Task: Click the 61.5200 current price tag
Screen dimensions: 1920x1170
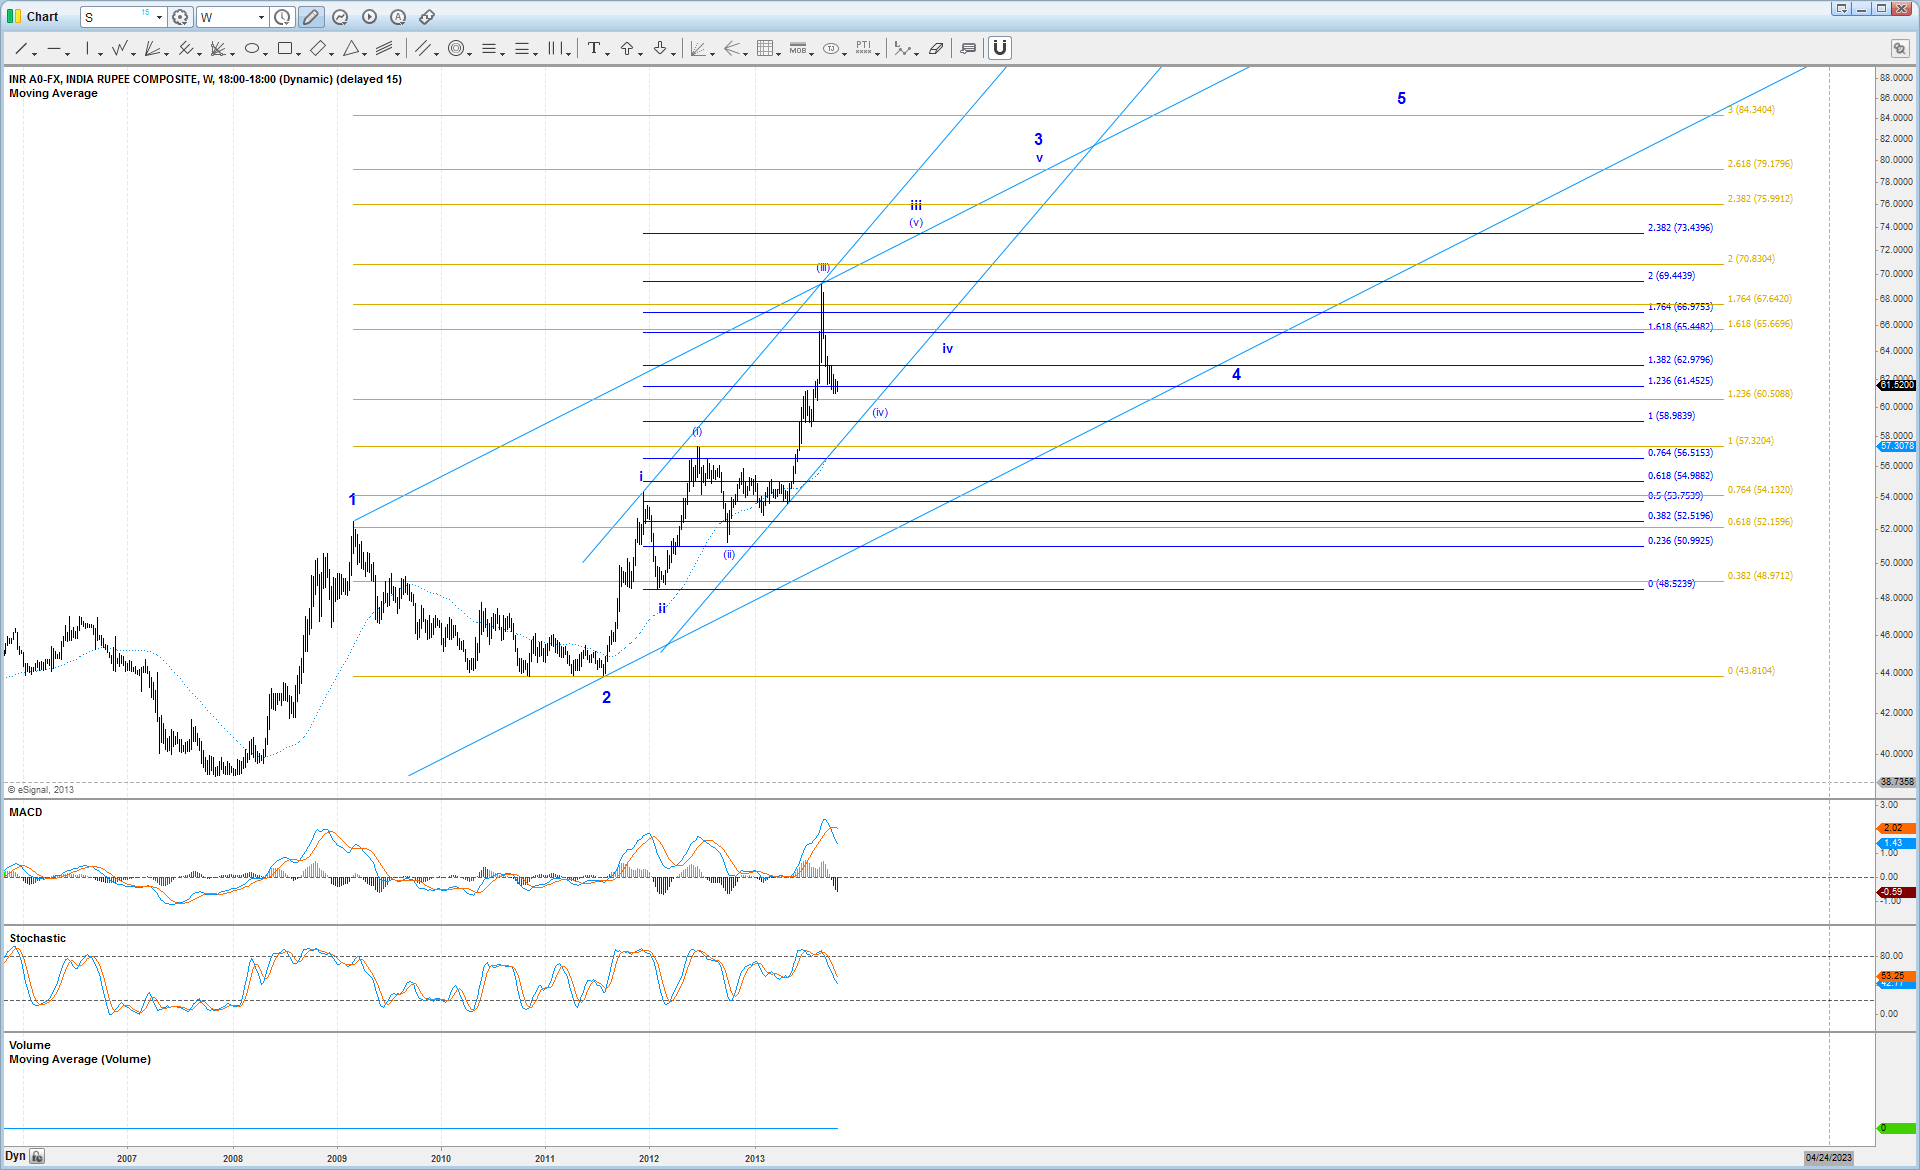Action: pos(1896,385)
